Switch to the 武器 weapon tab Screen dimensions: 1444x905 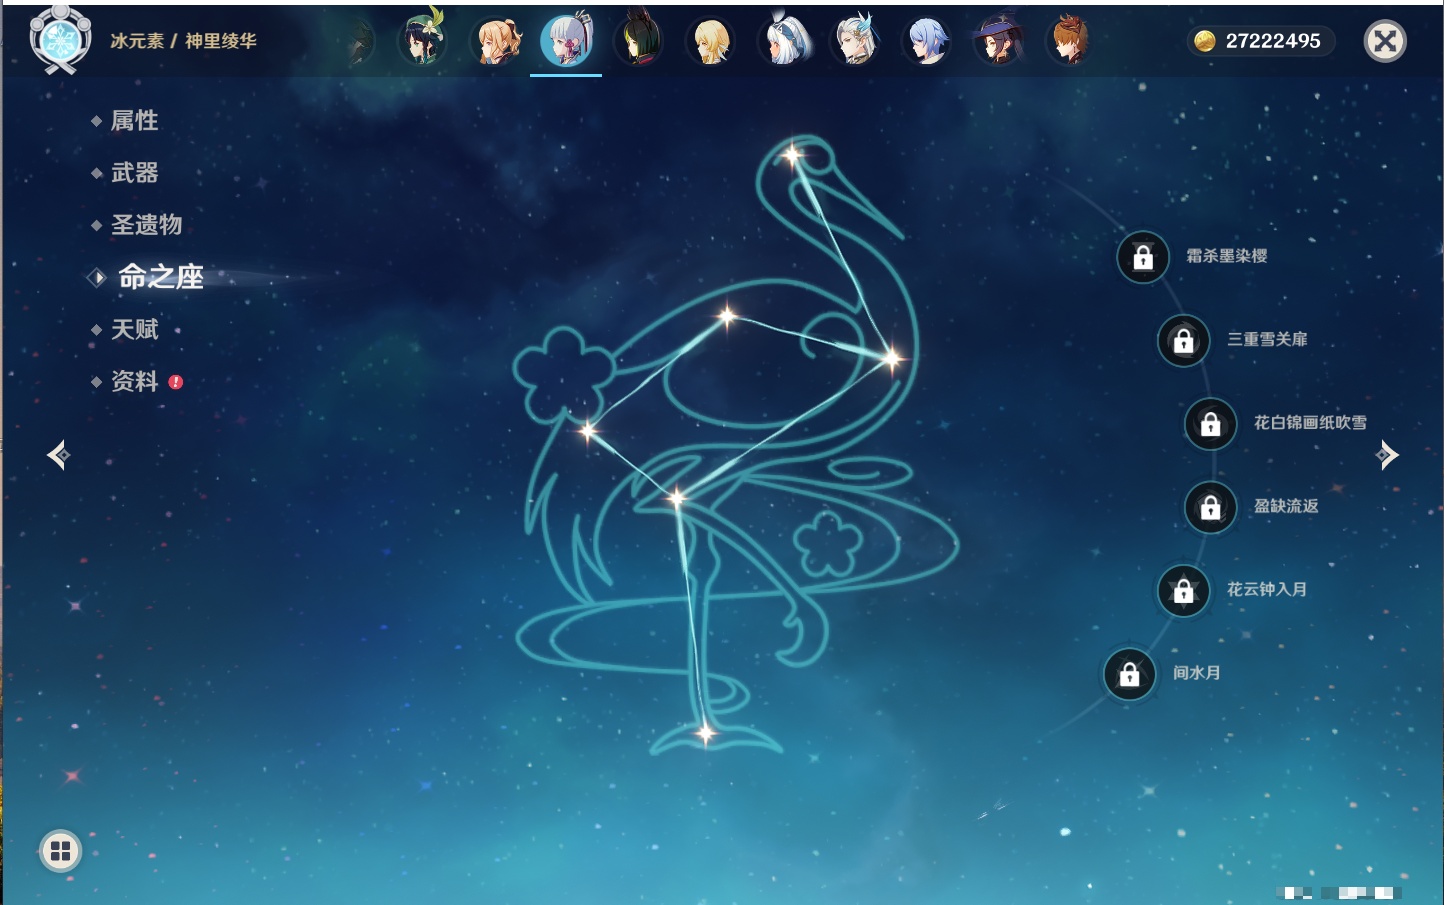point(134,173)
